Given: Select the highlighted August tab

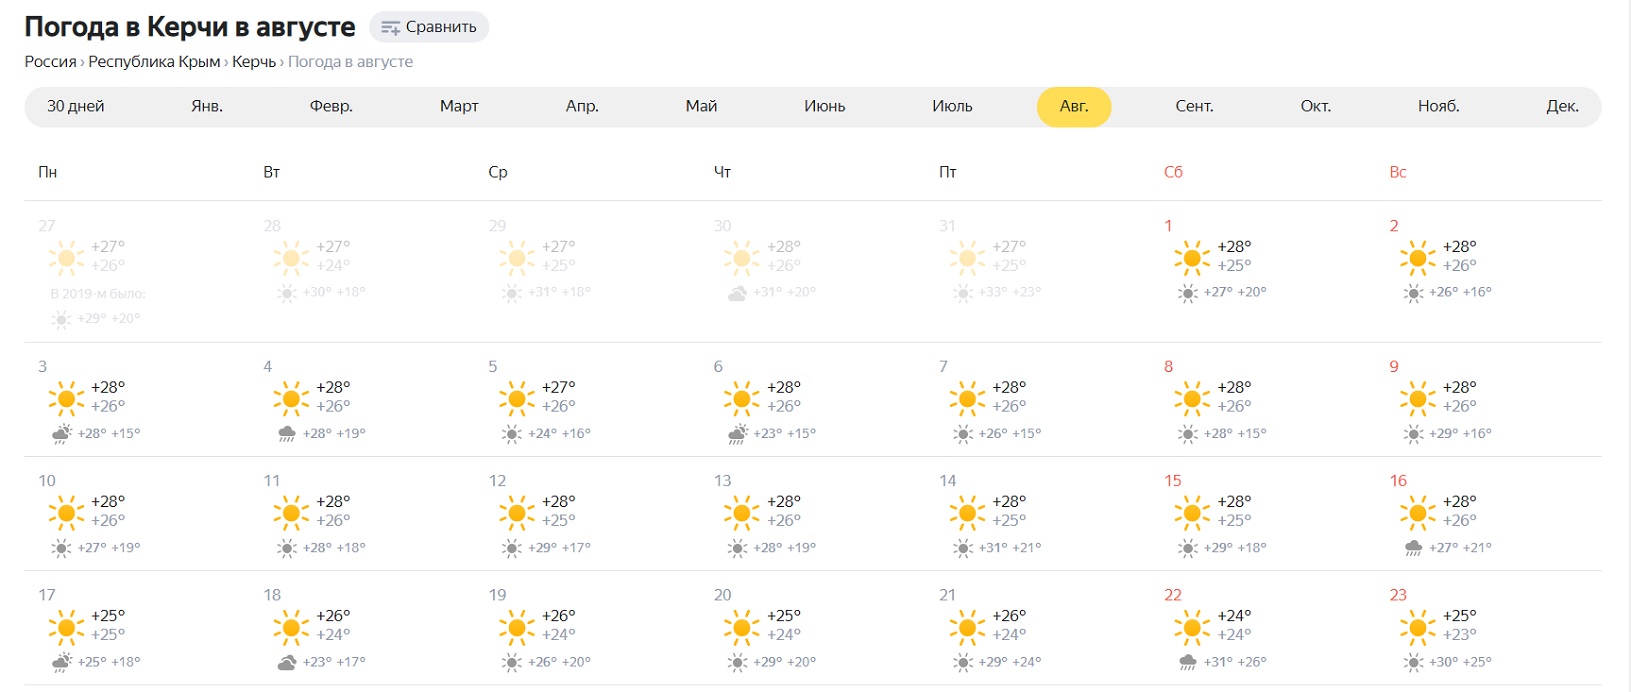Looking at the screenshot, I should point(1074,107).
